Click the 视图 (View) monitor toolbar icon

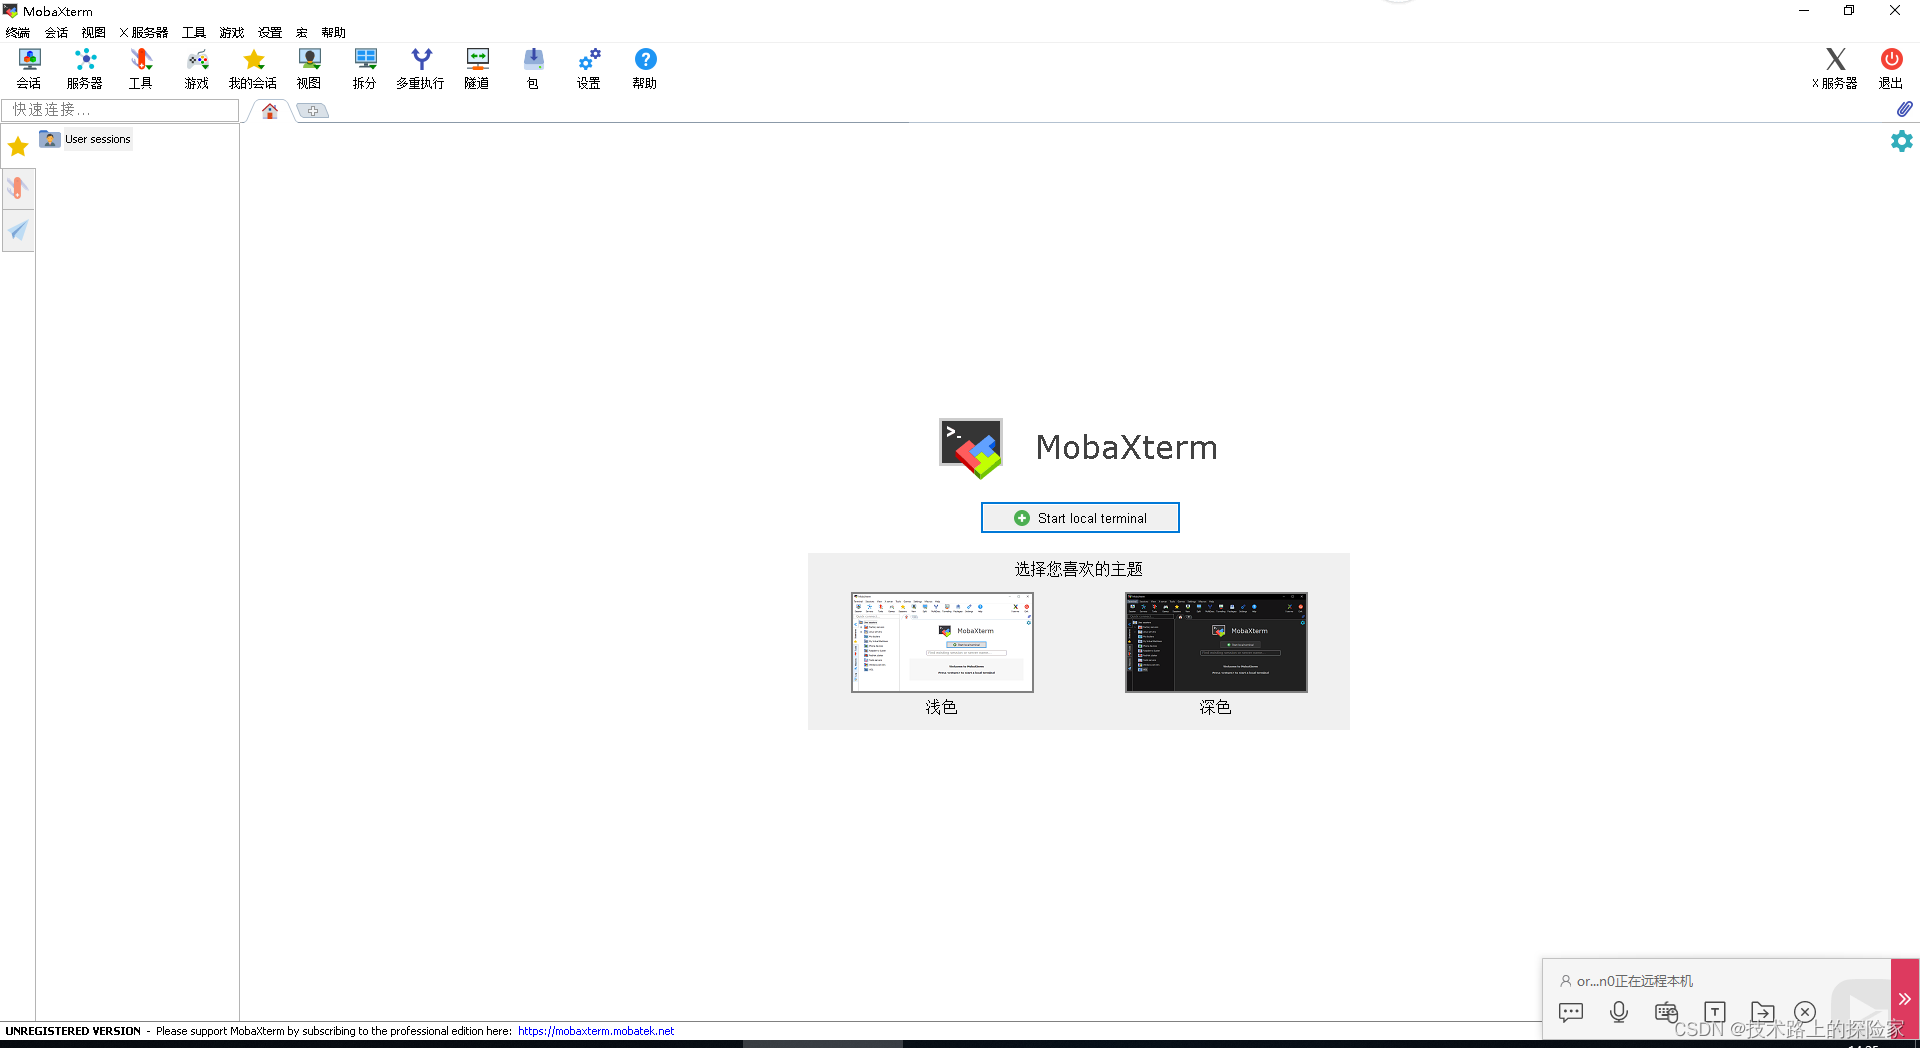coord(309,69)
